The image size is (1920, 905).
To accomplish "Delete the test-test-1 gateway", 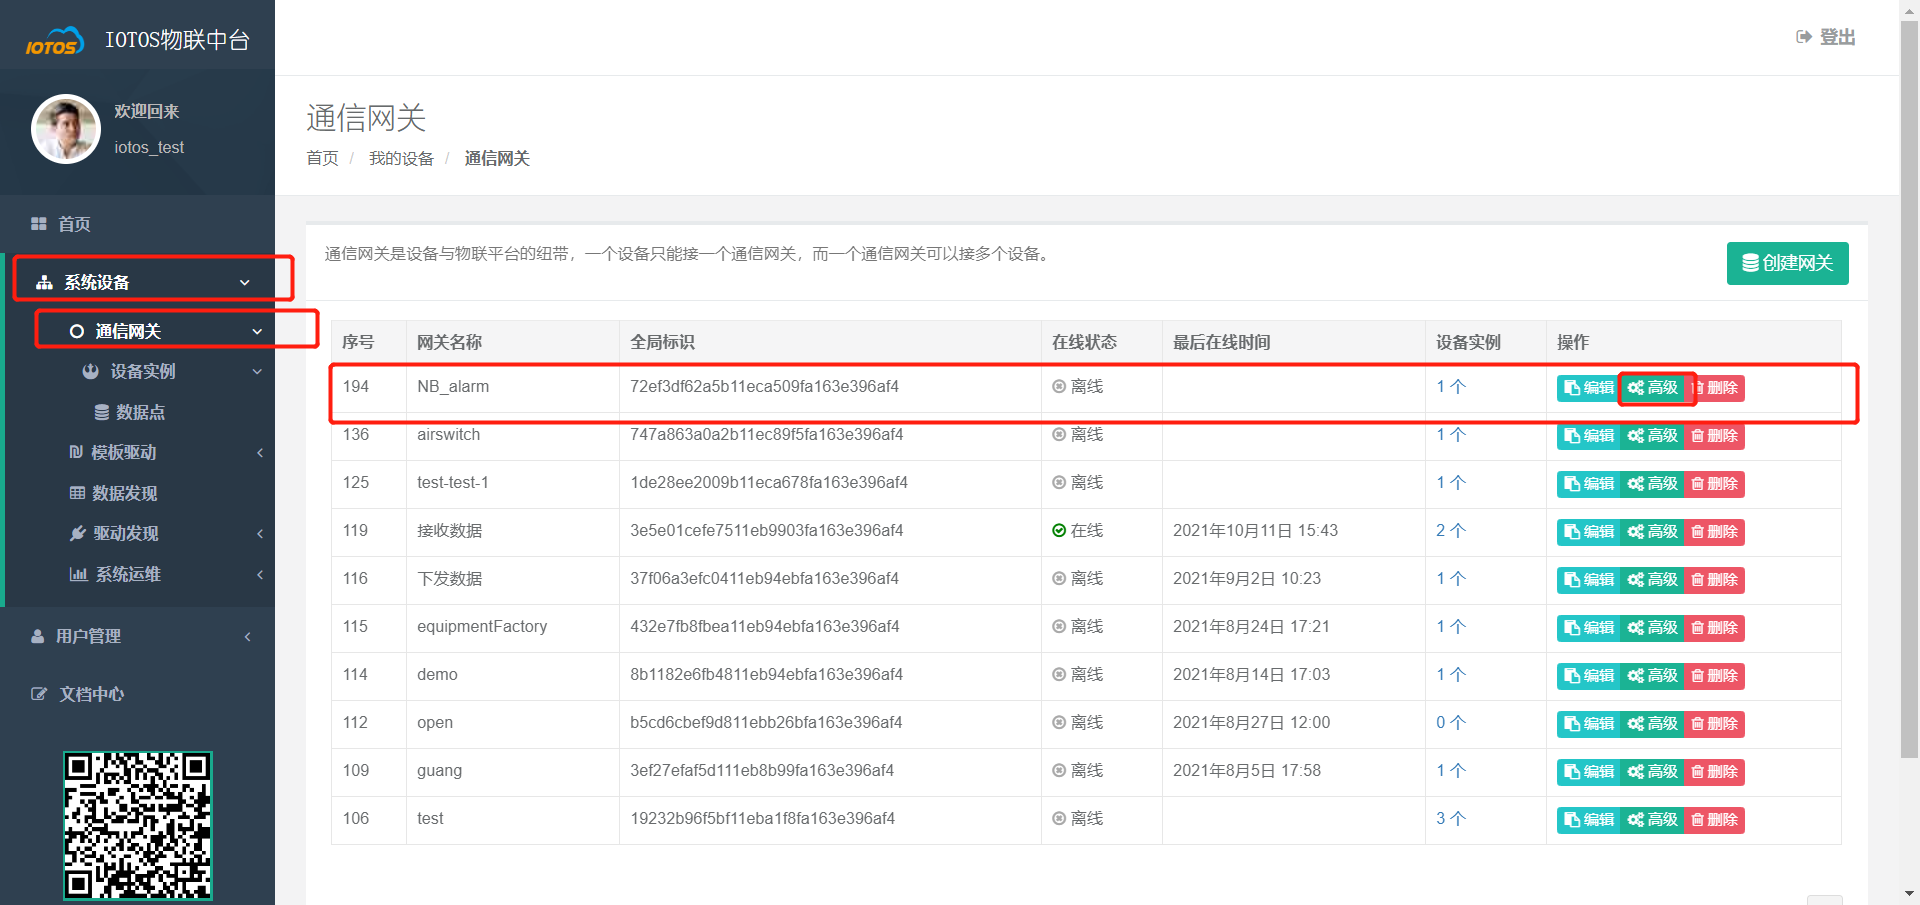I will 1714,484.
